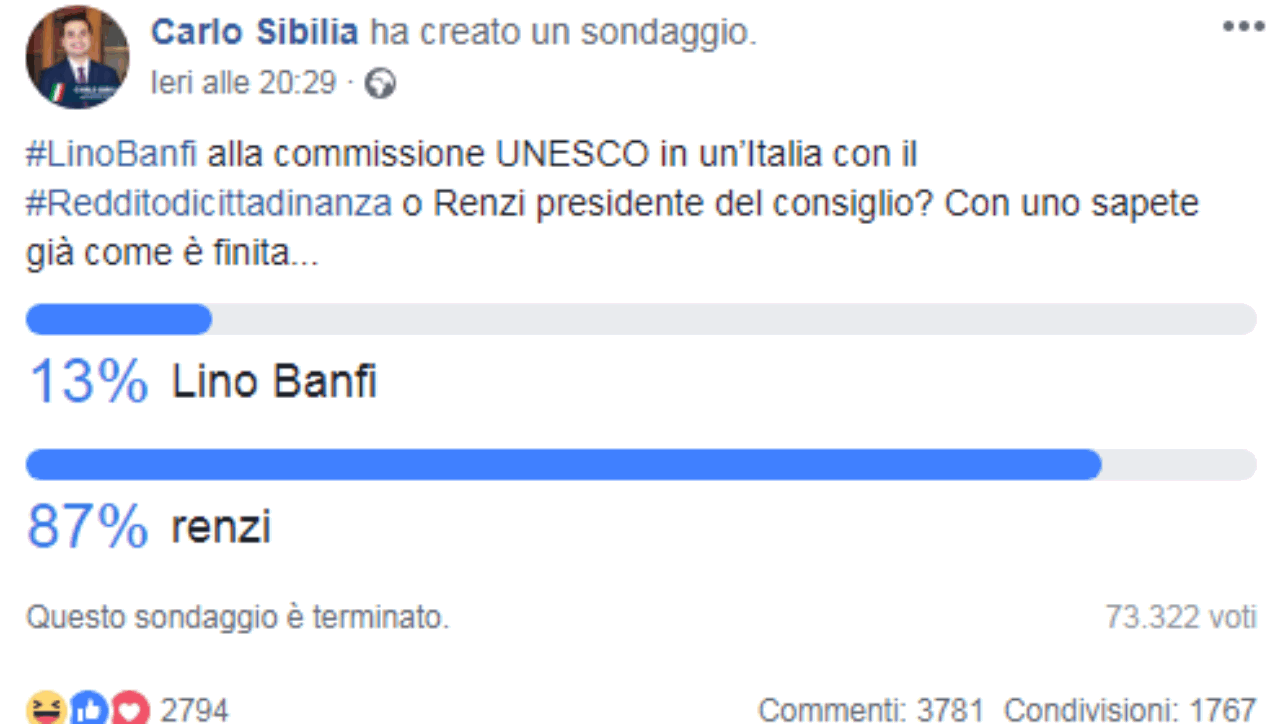Image resolution: width=1288 pixels, height=724 pixels.
Task: Click the public globe privacy icon
Action: [380, 84]
